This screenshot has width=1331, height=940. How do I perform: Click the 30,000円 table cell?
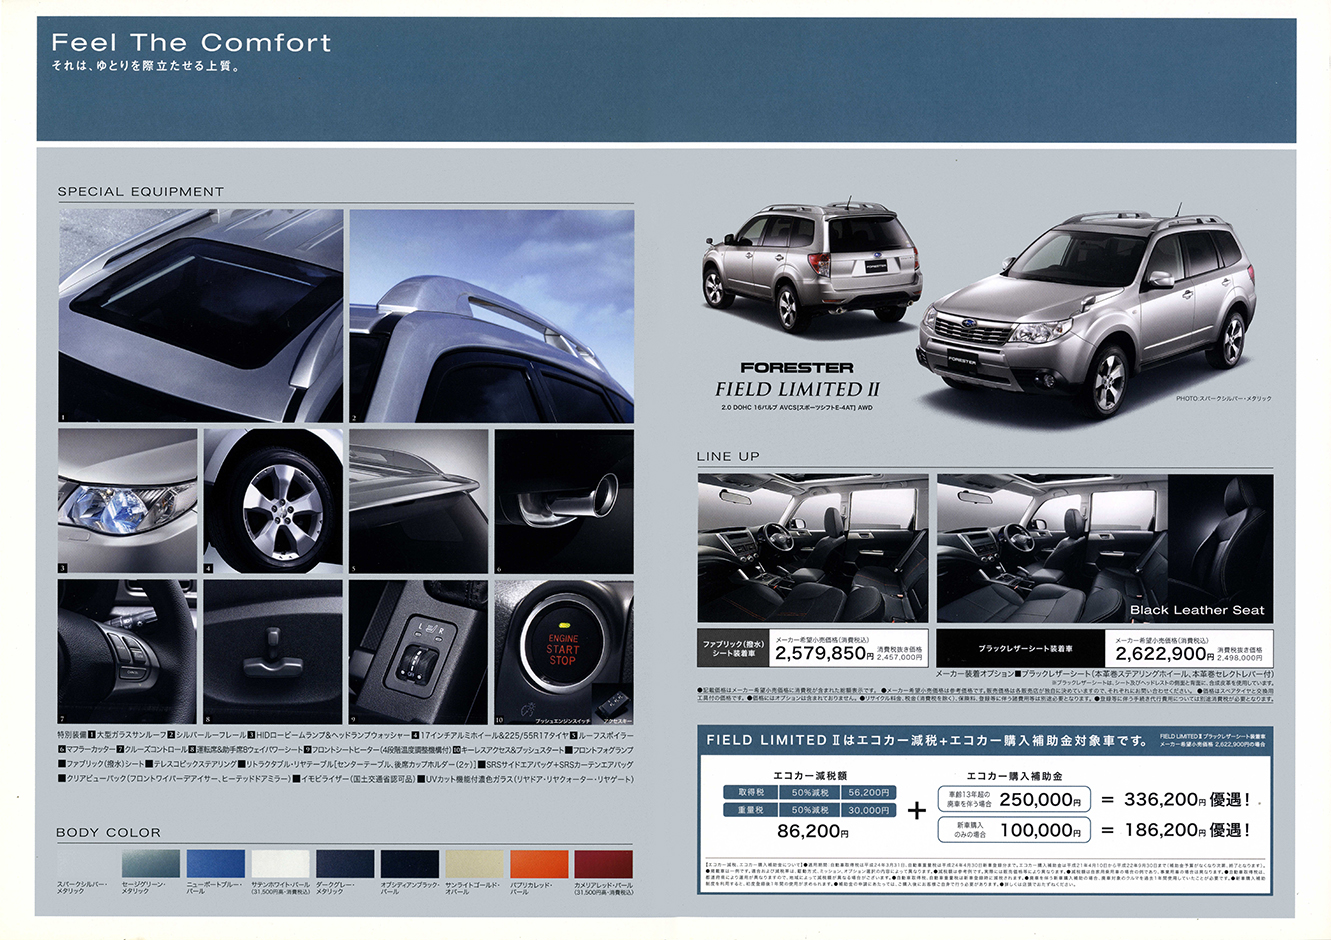868,810
